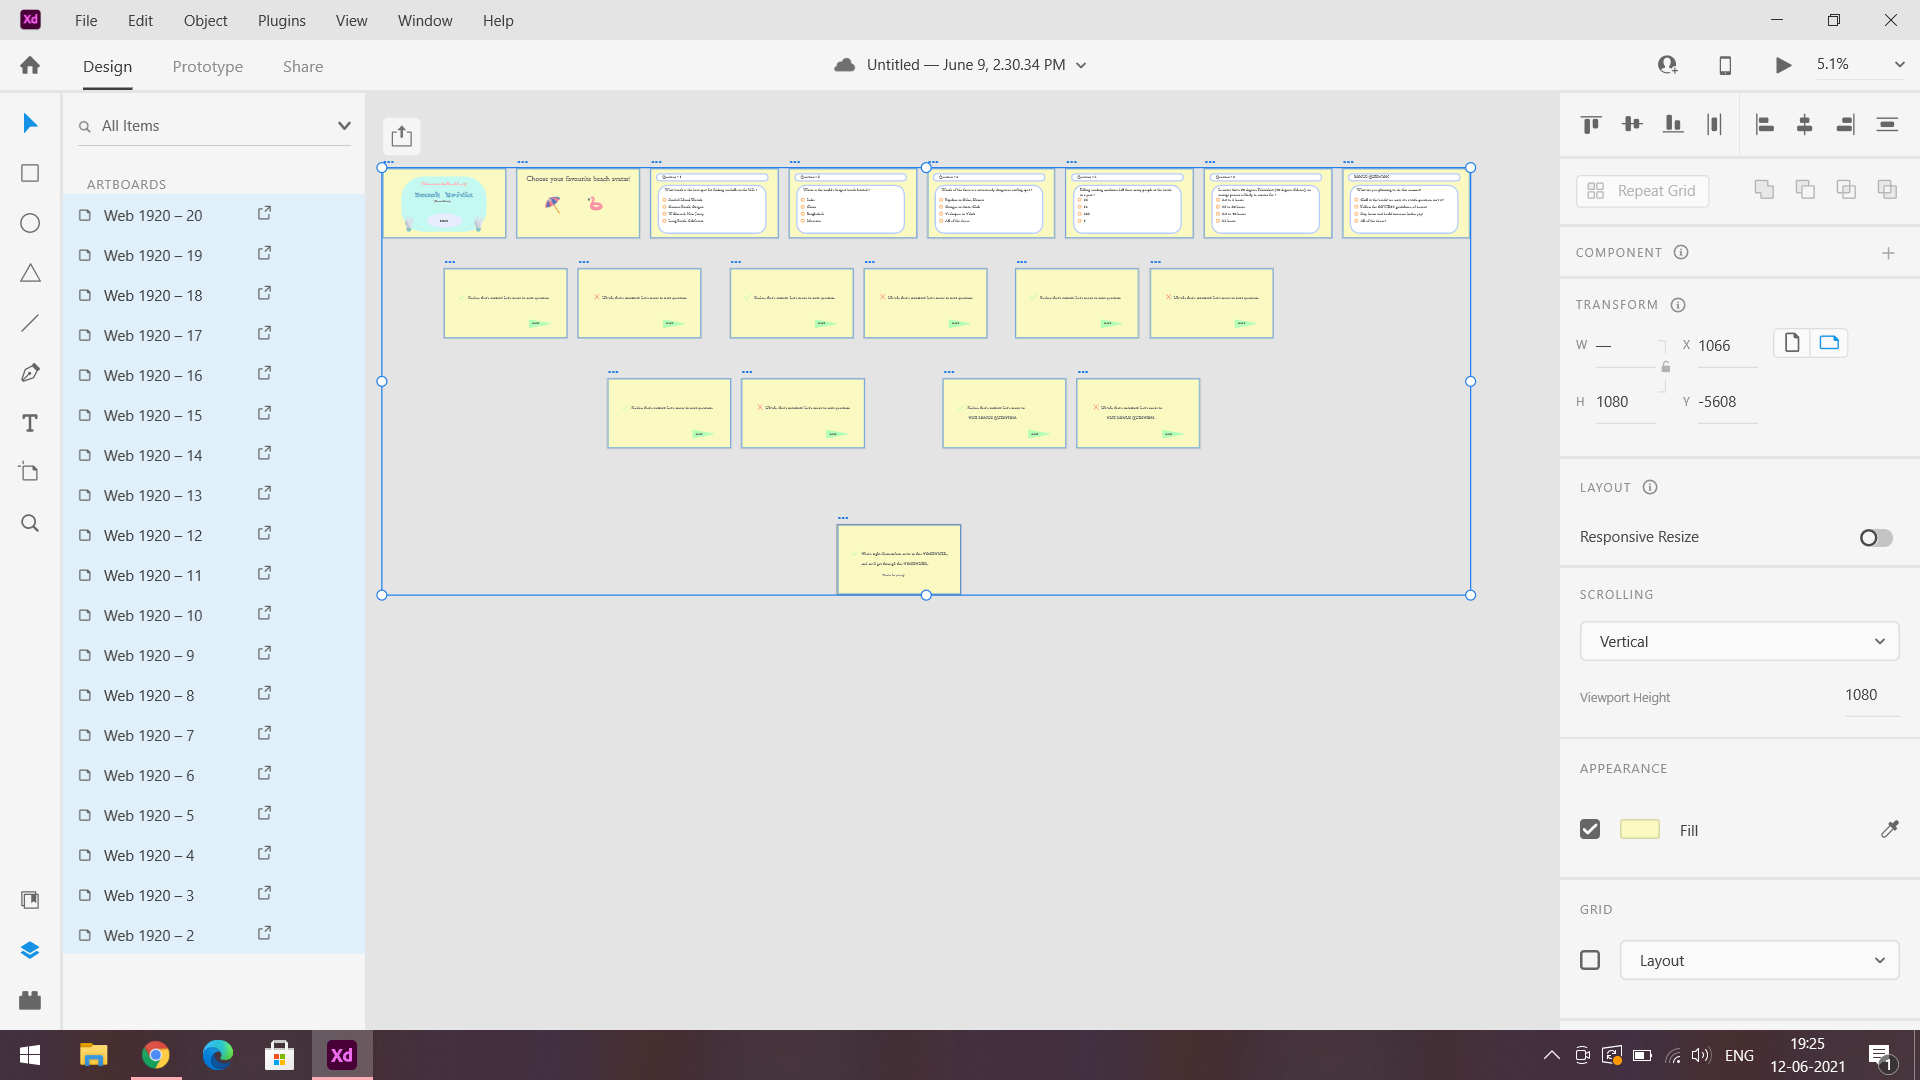Viewport: 1920px width, 1080px height.
Task: Select the Text tool
Action: tap(30, 423)
